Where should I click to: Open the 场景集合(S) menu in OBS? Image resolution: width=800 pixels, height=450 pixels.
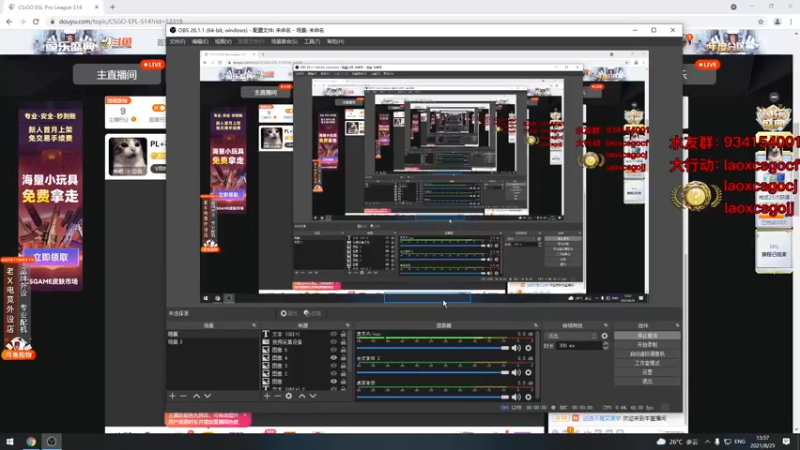coord(284,41)
